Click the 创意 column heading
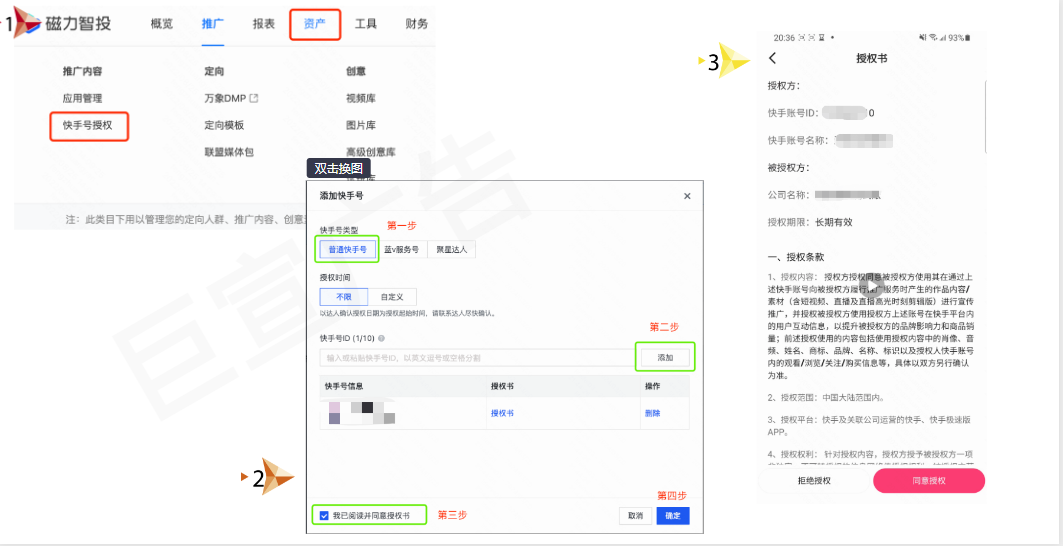The height and width of the screenshot is (546, 1063). coord(356,71)
